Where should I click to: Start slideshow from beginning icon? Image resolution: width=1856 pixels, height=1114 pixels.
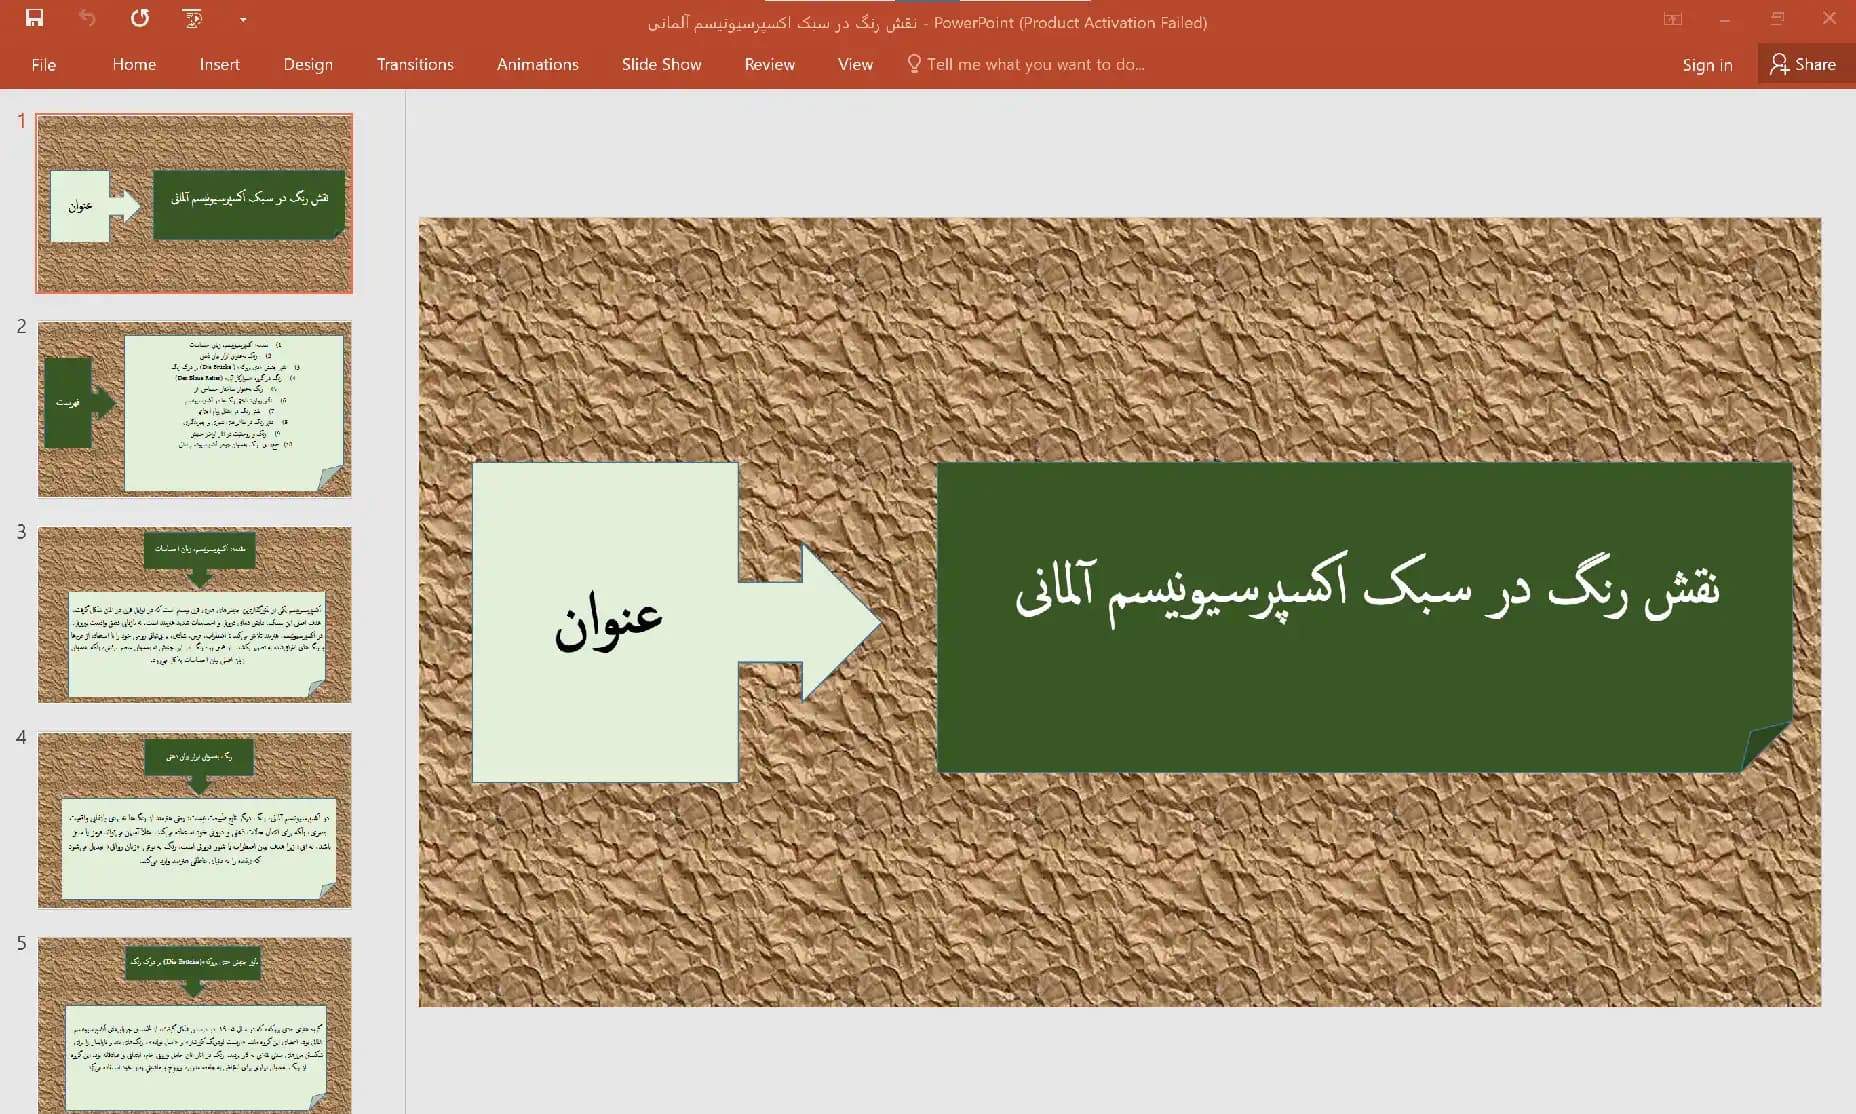coord(192,18)
